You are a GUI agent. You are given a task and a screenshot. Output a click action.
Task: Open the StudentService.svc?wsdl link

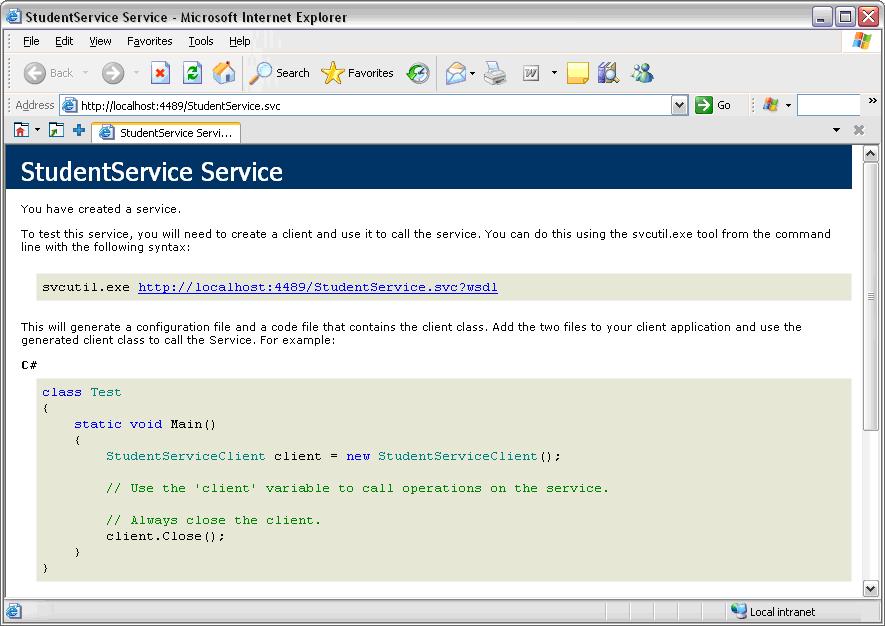click(317, 288)
